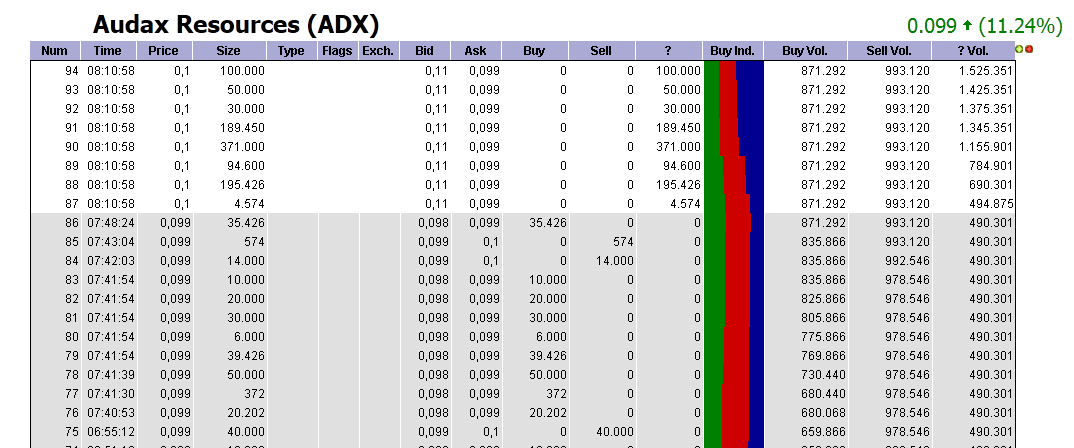Click the ? Vol. column header

[973, 51]
